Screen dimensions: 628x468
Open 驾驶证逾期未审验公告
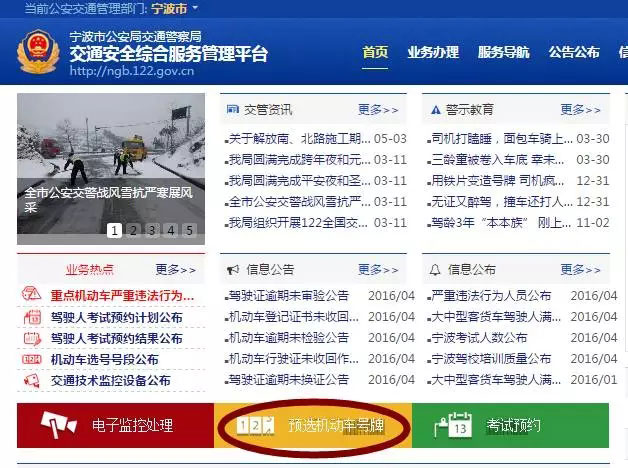[x=289, y=296]
